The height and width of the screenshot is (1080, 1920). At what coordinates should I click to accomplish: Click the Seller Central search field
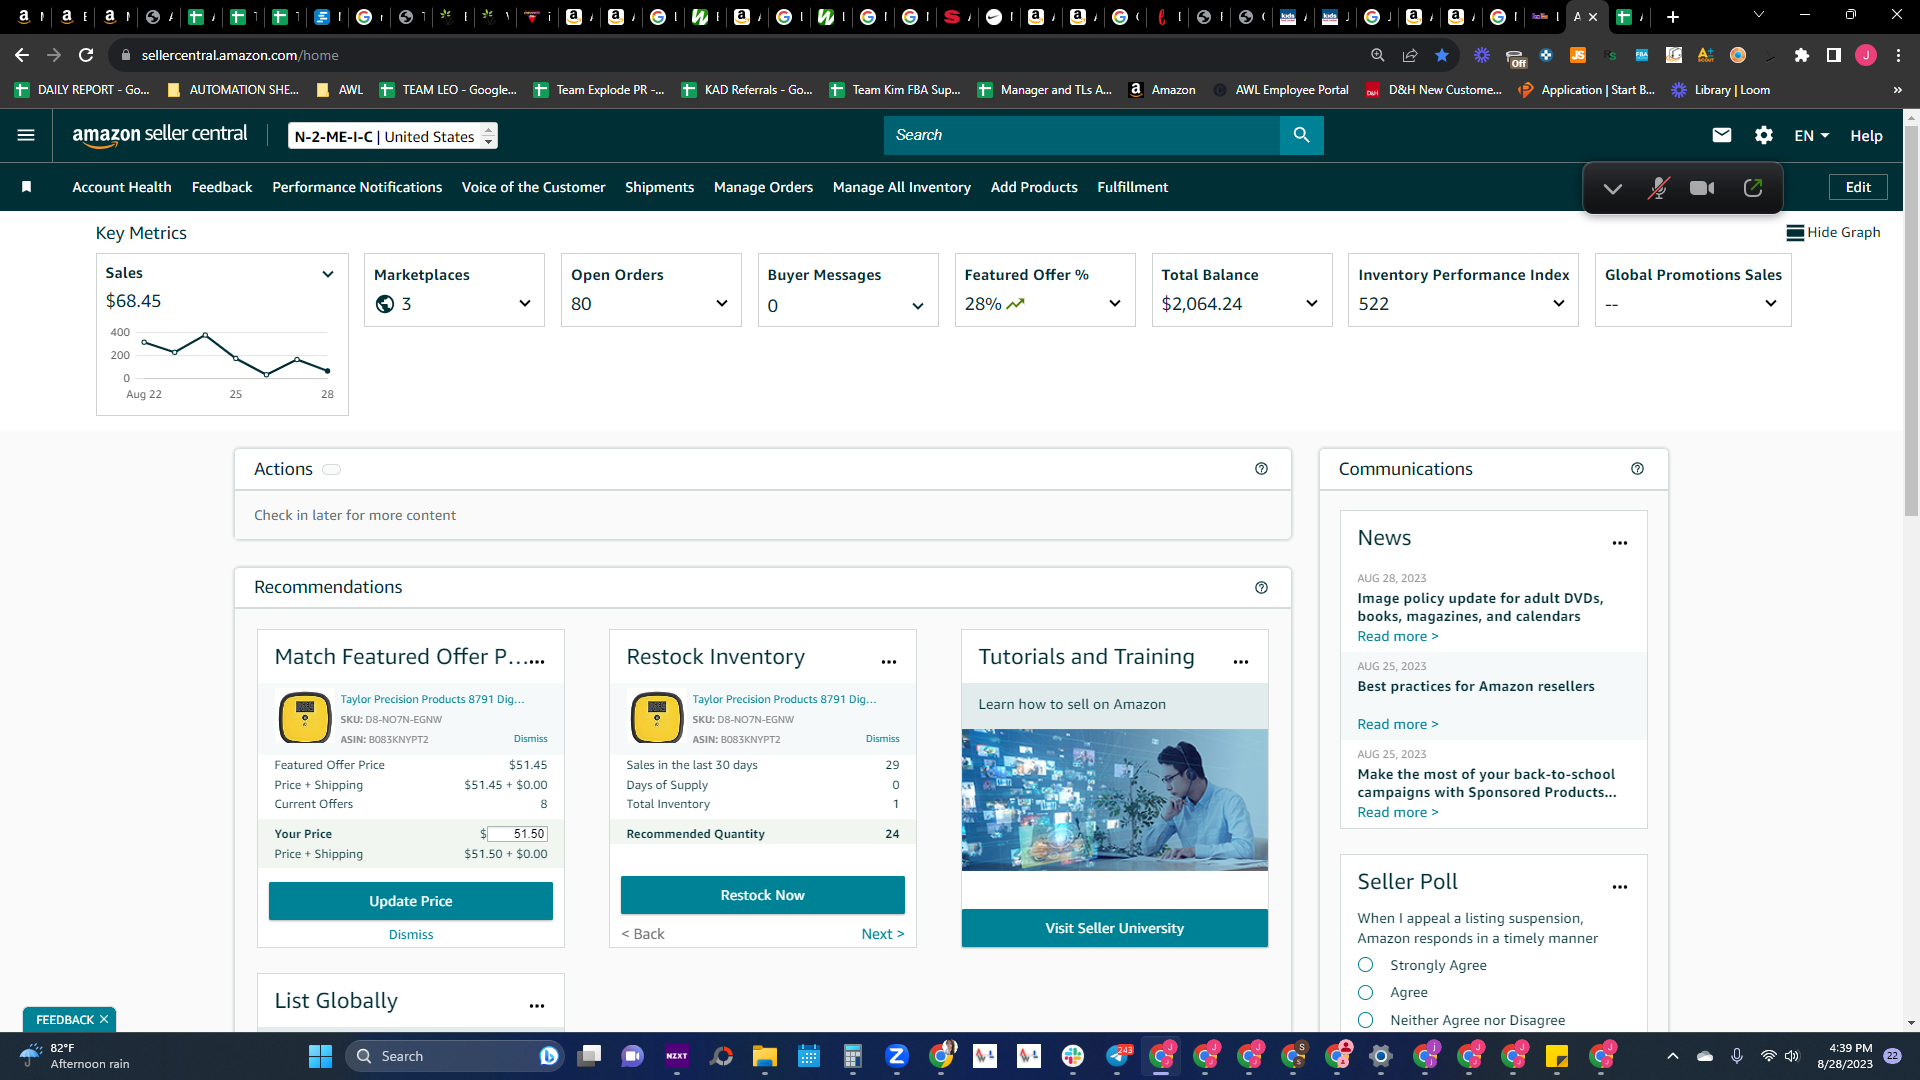coord(1082,135)
